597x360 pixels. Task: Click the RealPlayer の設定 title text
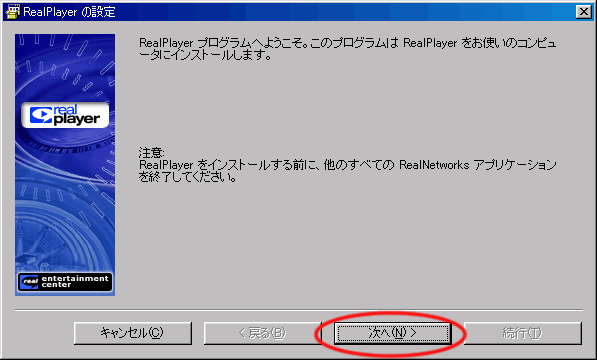coord(69,12)
